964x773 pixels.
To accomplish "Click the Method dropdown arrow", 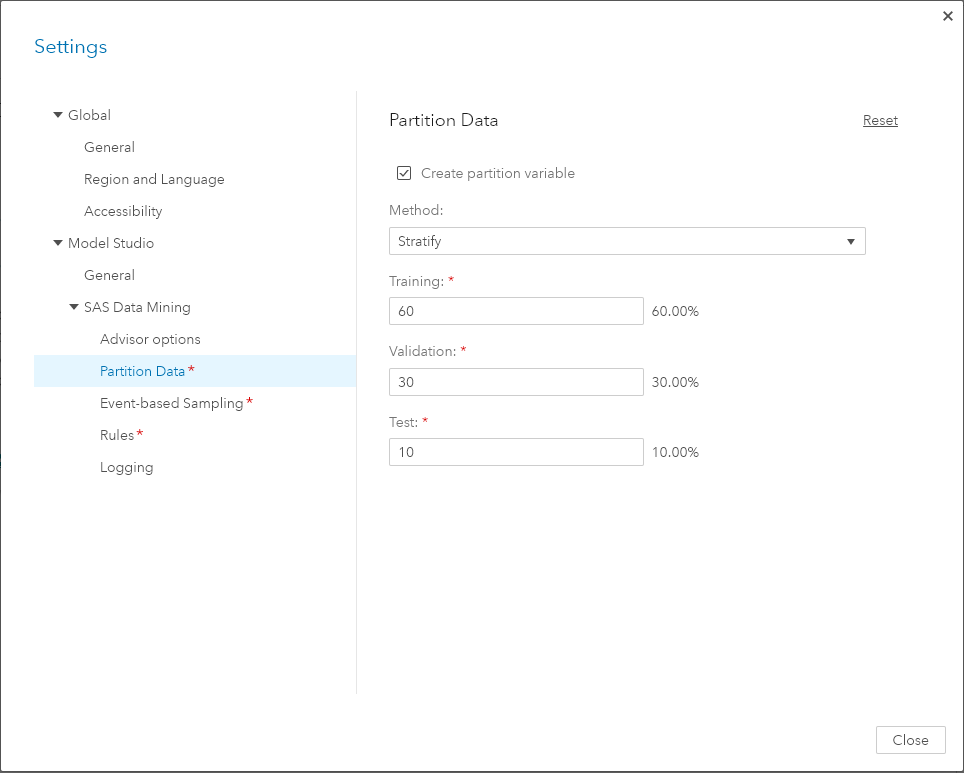I will click(x=850, y=241).
